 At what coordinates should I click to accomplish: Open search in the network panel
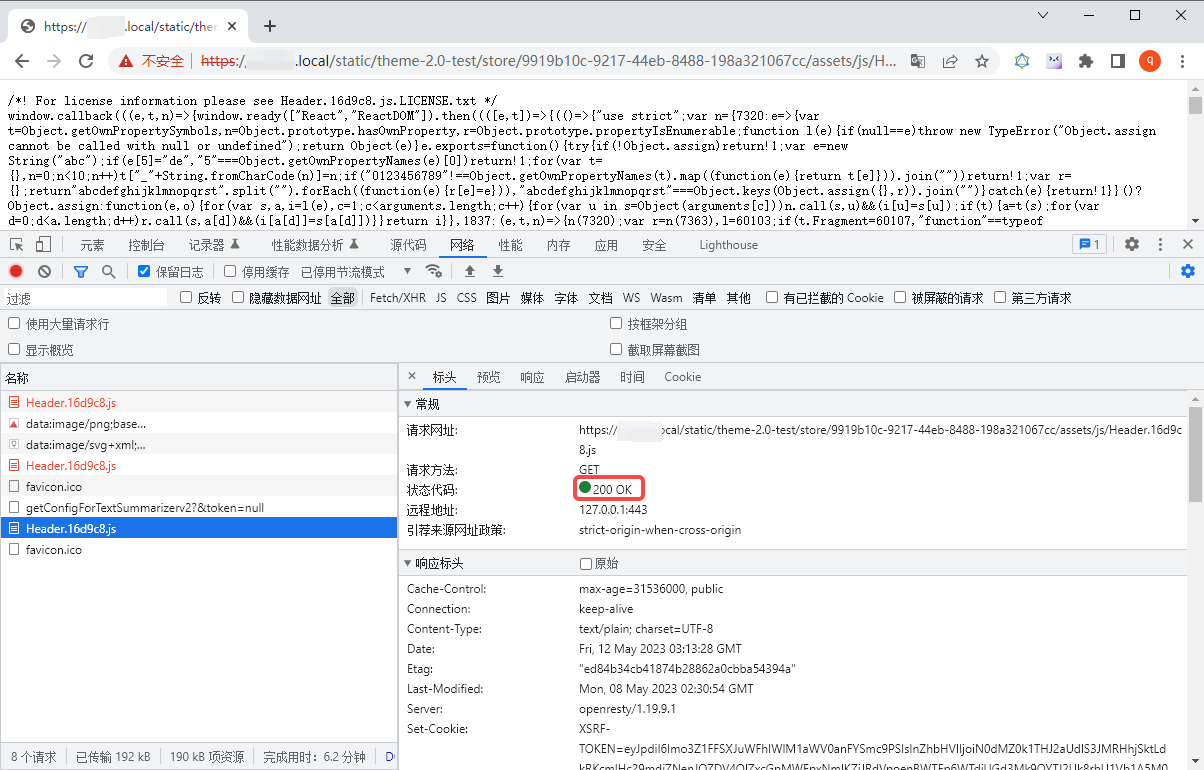pos(108,271)
